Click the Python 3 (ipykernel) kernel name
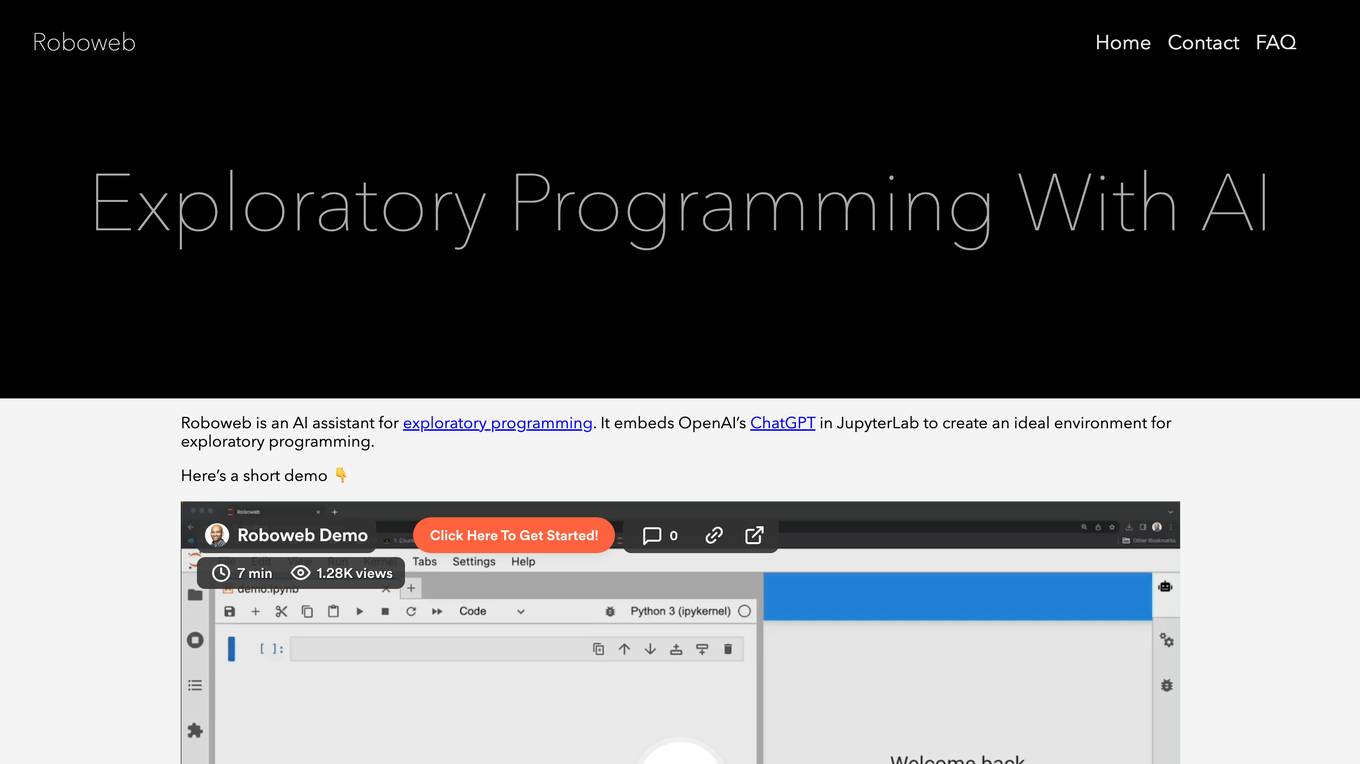Screen dimensions: 1360x764 (681, 611)
